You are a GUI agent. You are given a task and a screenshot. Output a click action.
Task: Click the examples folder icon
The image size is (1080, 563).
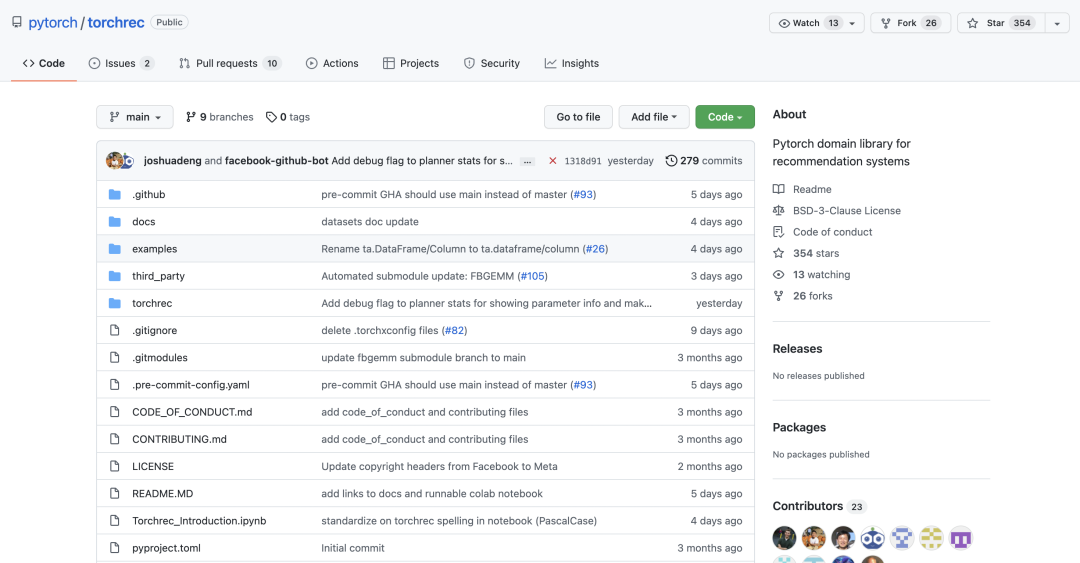[x=114, y=249]
